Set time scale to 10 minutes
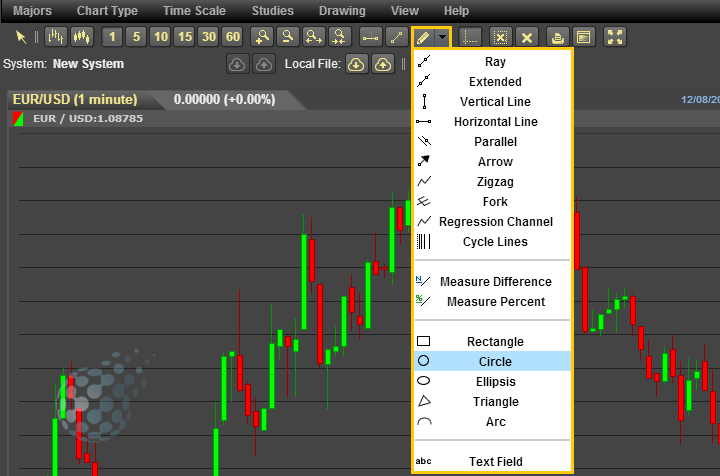The height and width of the screenshot is (476, 720). (161, 37)
